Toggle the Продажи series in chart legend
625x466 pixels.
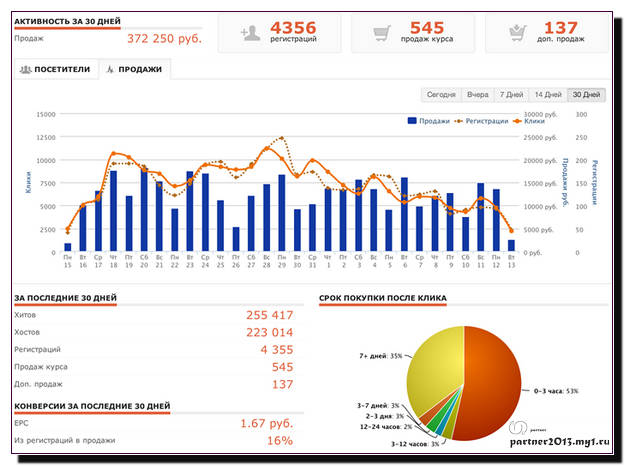(x=428, y=121)
